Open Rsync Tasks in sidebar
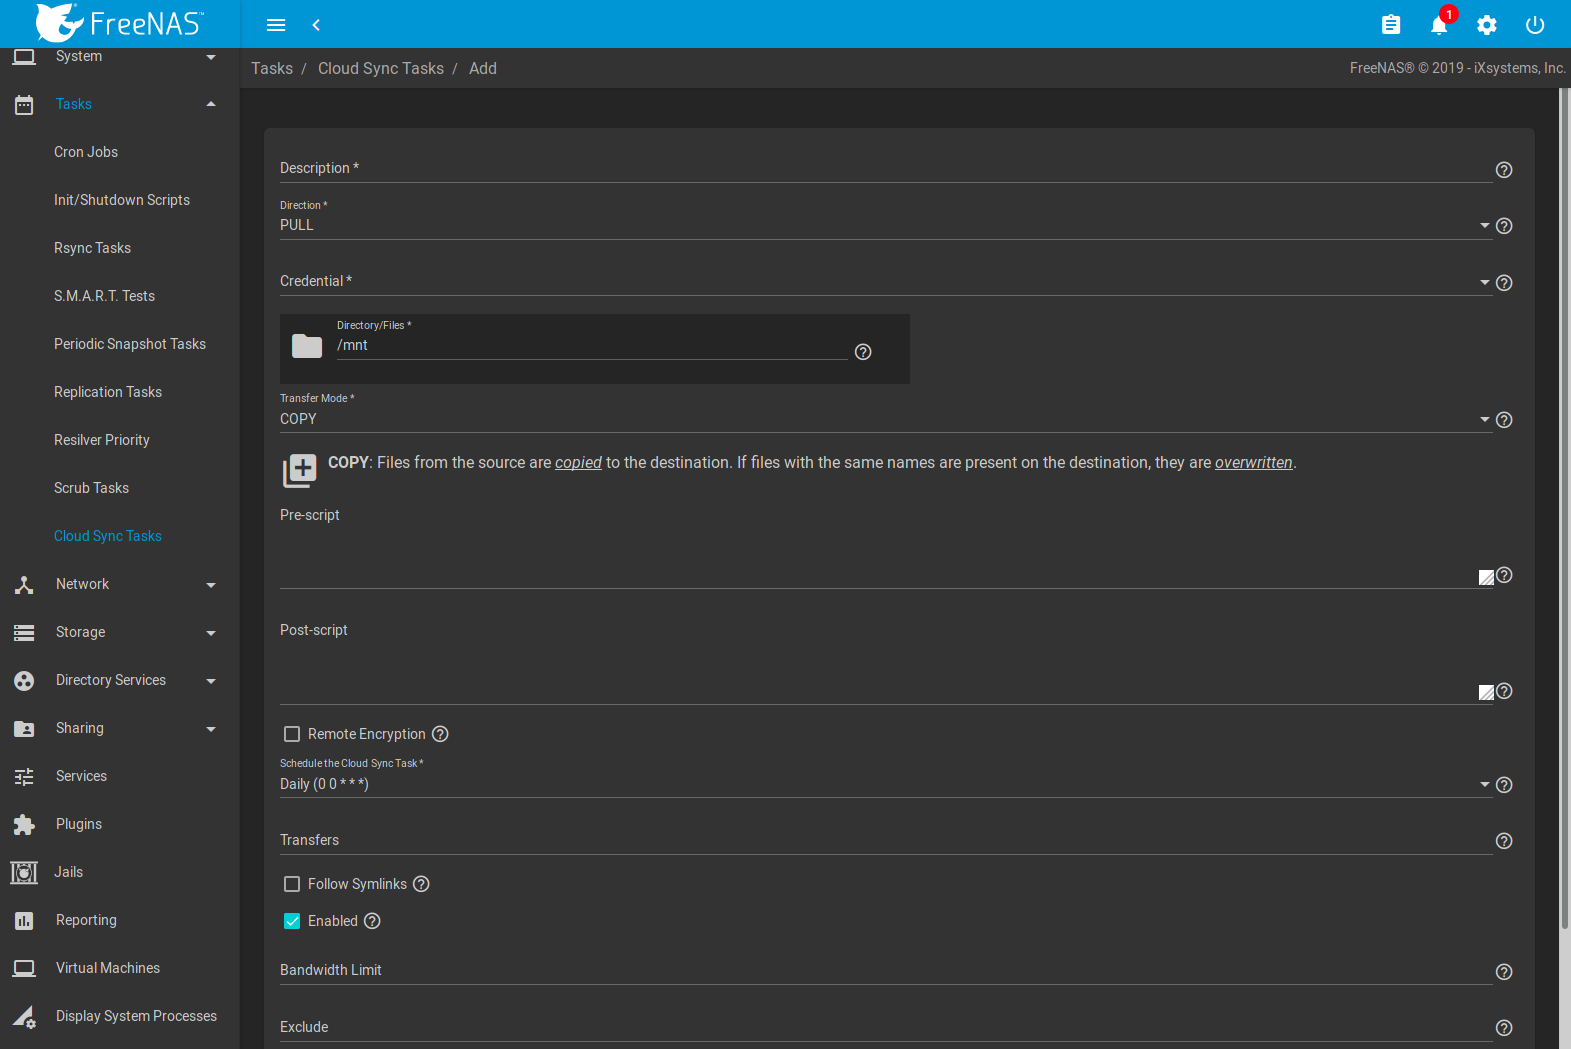 [x=92, y=248]
